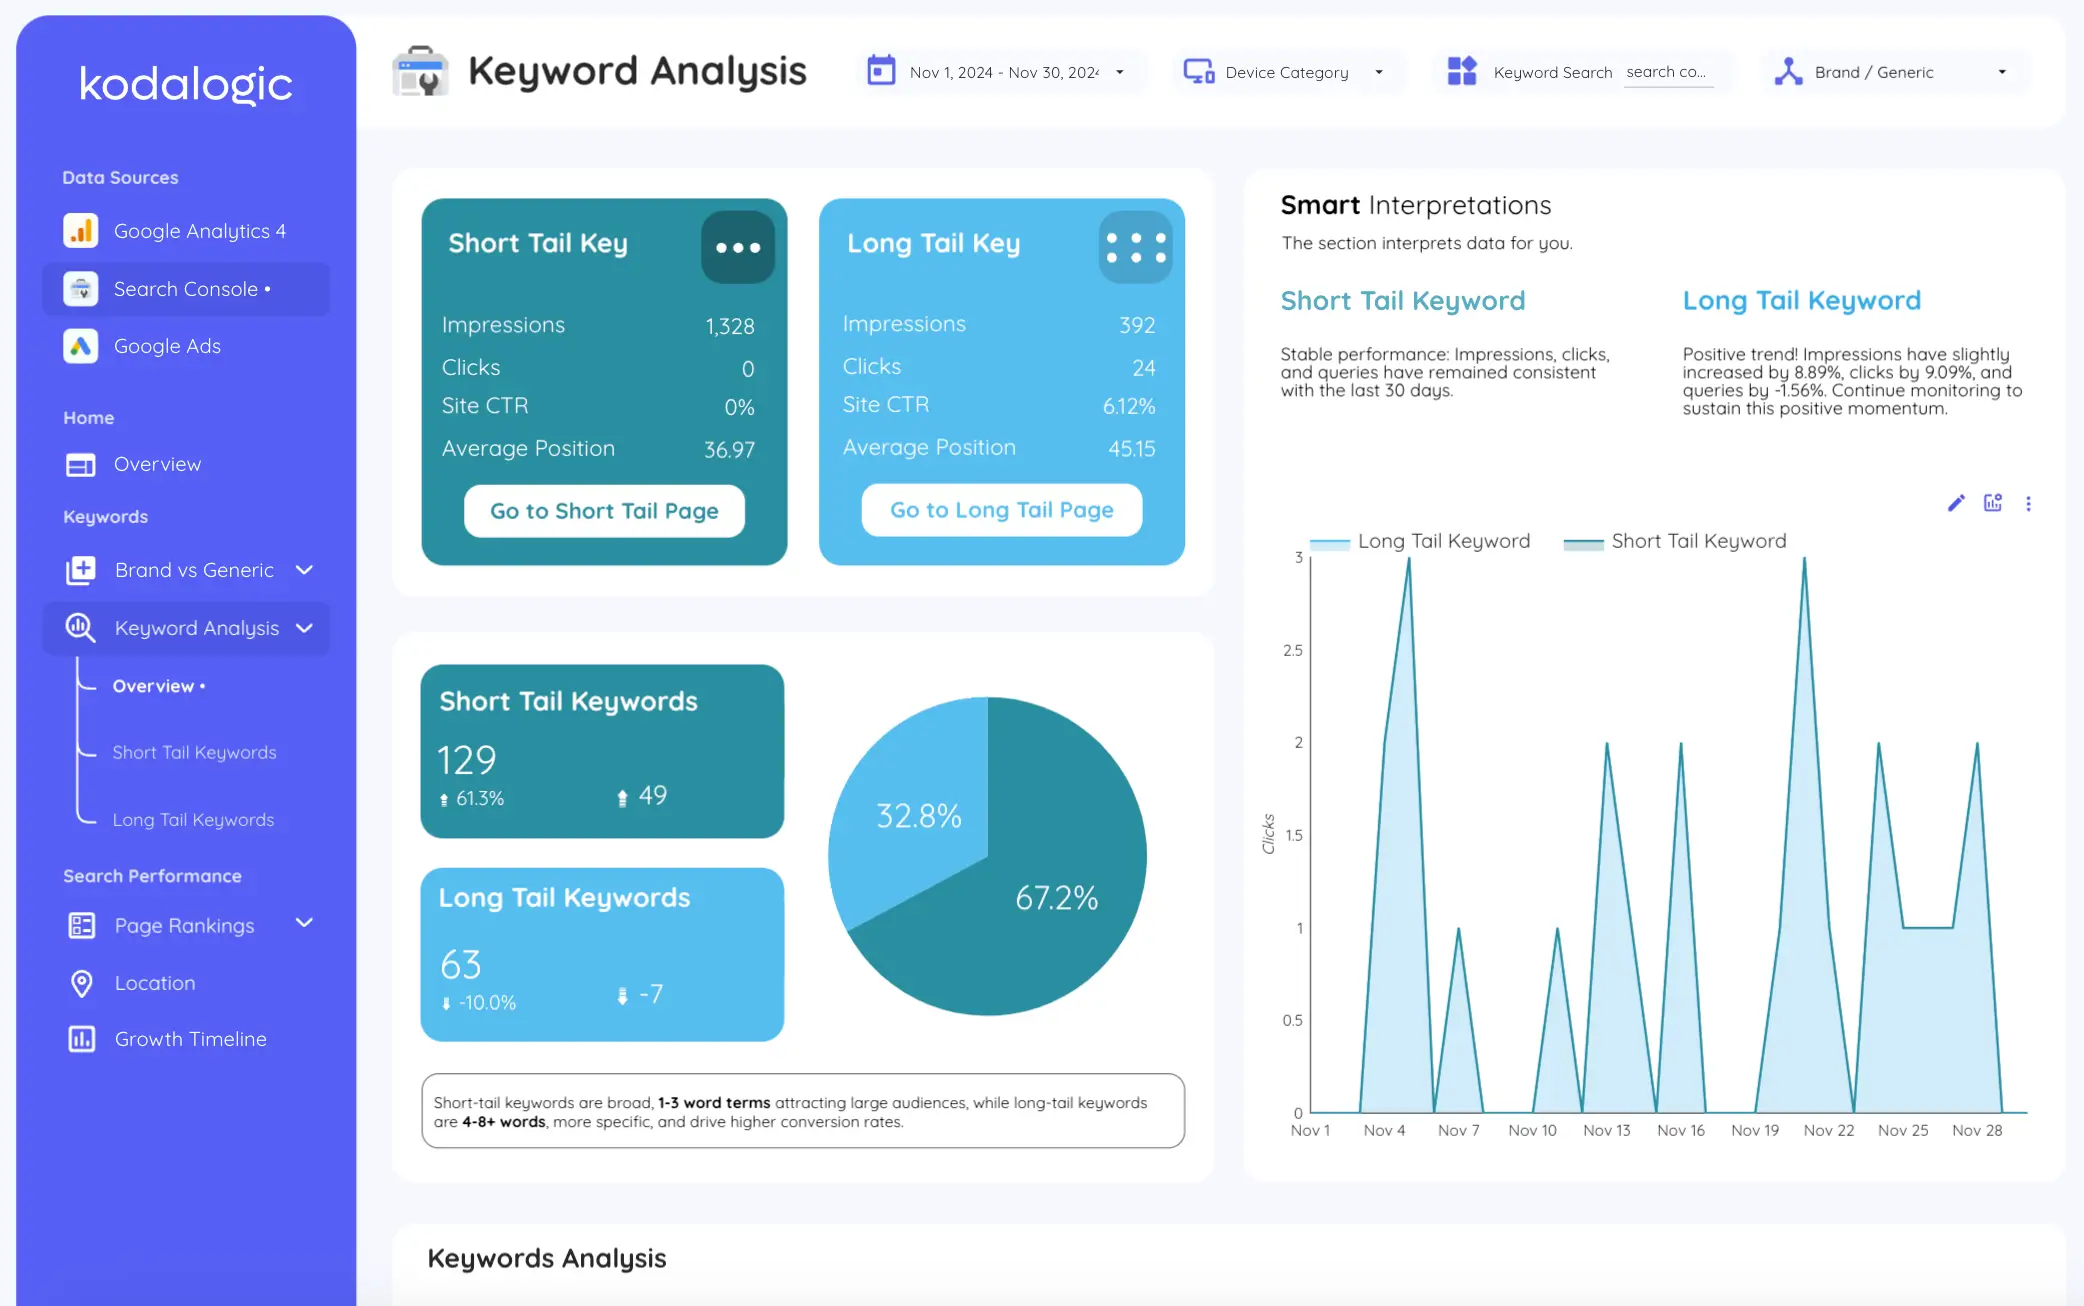
Task: Click the Long Tail Keywords 63 scorecard
Action: pyautogui.click(x=602, y=955)
